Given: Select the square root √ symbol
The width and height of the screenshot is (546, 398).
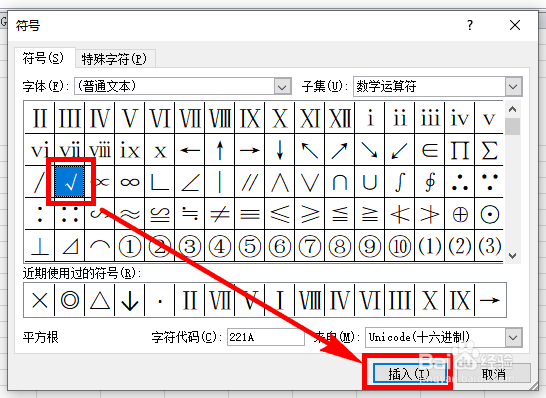Looking at the screenshot, I should (x=70, y=181).
